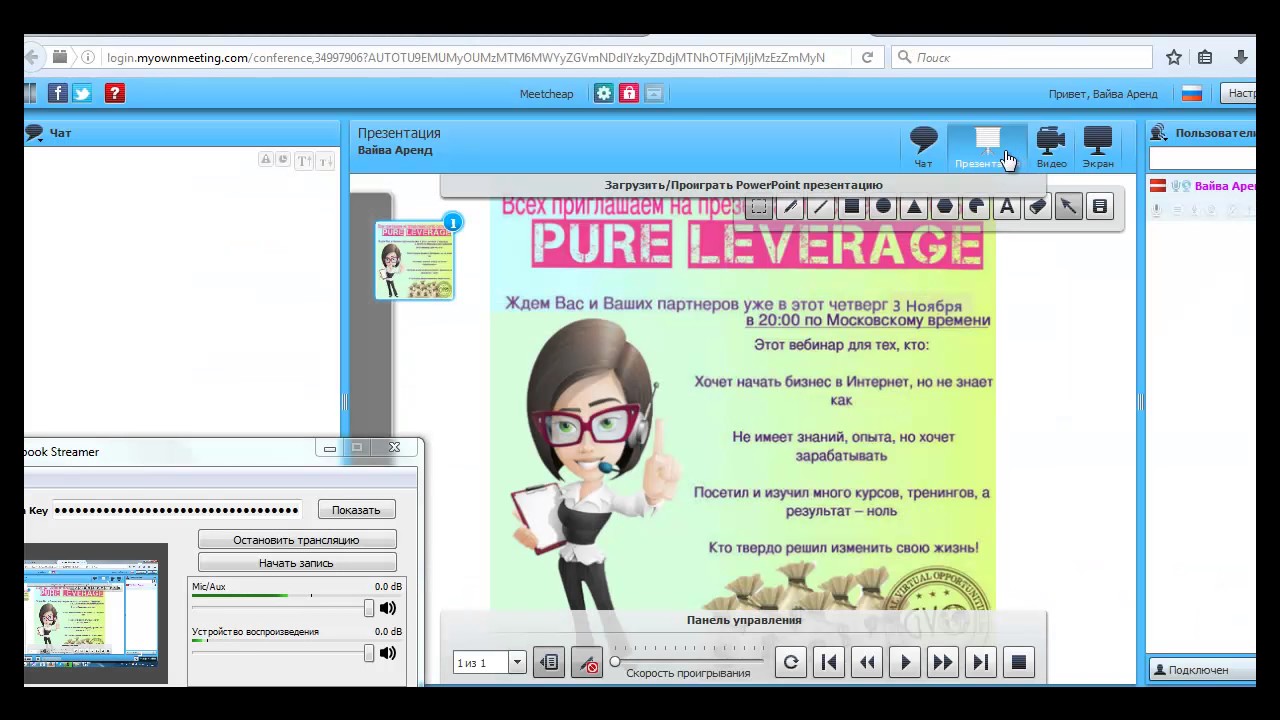This screenshot has height=720, width=1280.
Task: Switch to the Презентация tab
Action: (x=986, y=147)
